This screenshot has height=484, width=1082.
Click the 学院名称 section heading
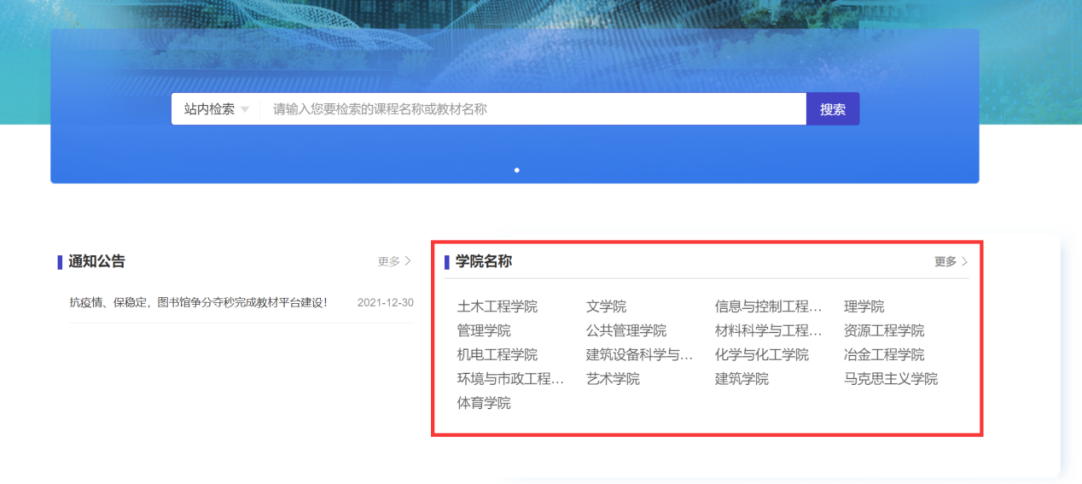pyautogui.click(x=484, y=262)
